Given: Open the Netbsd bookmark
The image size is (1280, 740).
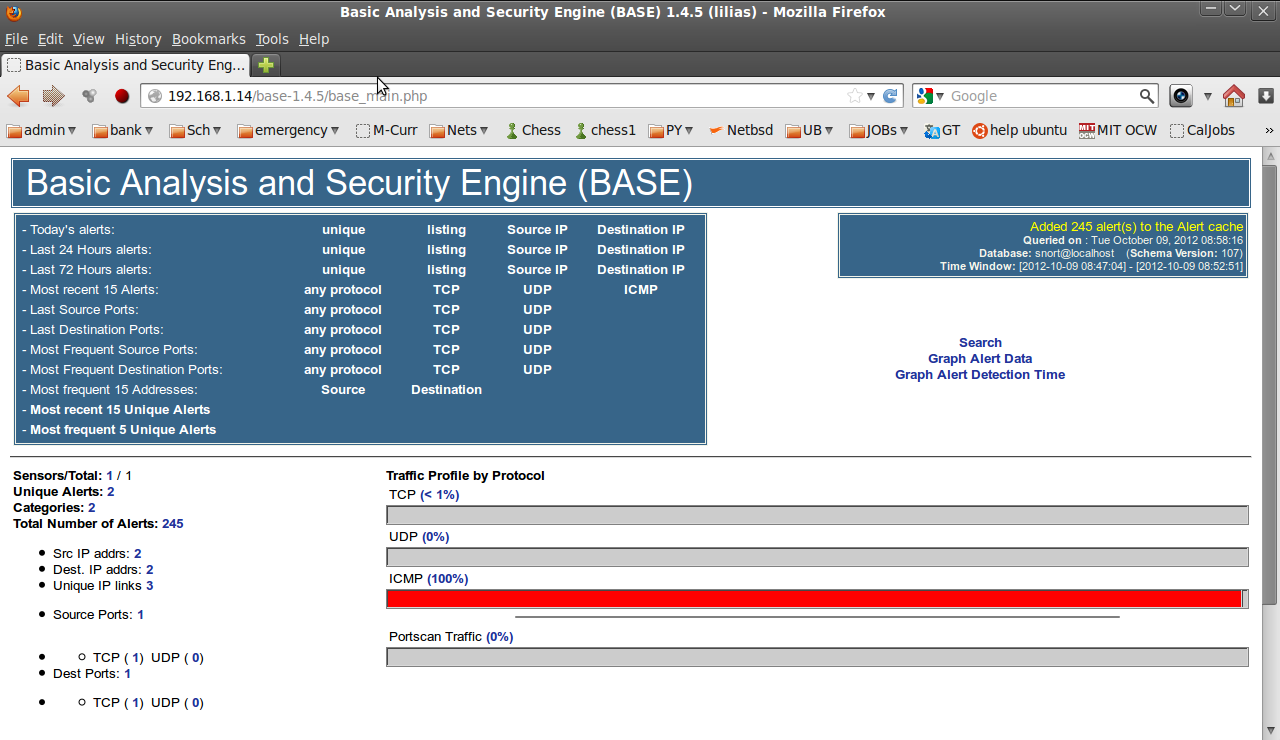Looking at the screenshot, I should (x=741, y=130).
